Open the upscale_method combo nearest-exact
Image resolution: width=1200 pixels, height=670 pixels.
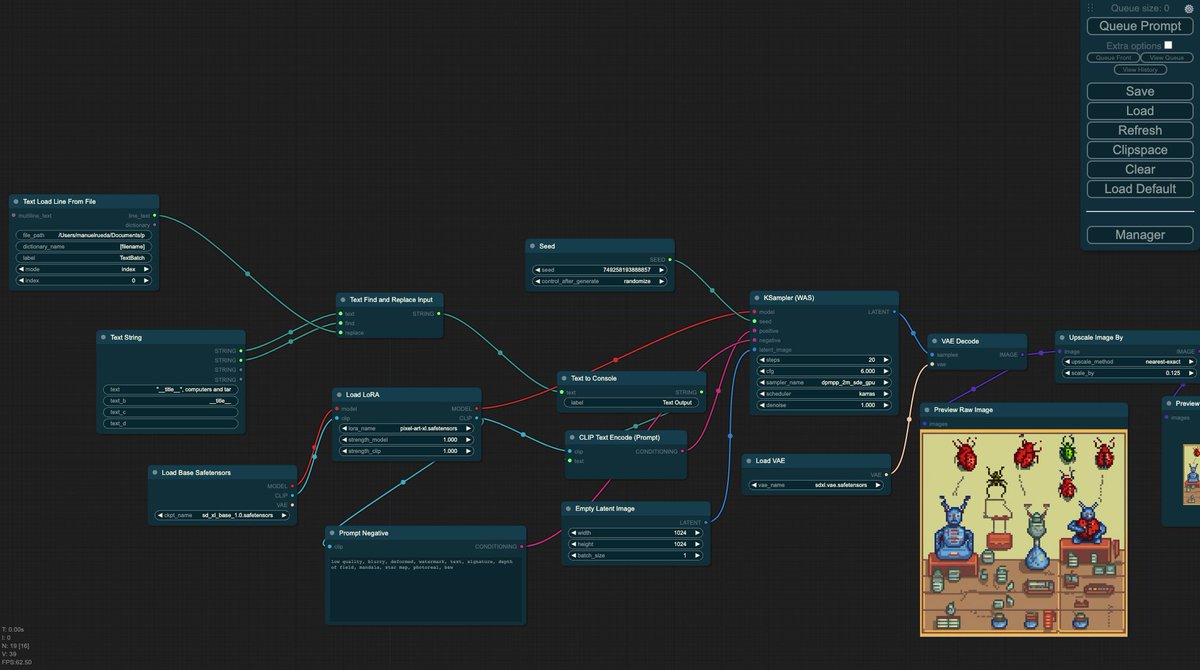tap(1131, 361)
